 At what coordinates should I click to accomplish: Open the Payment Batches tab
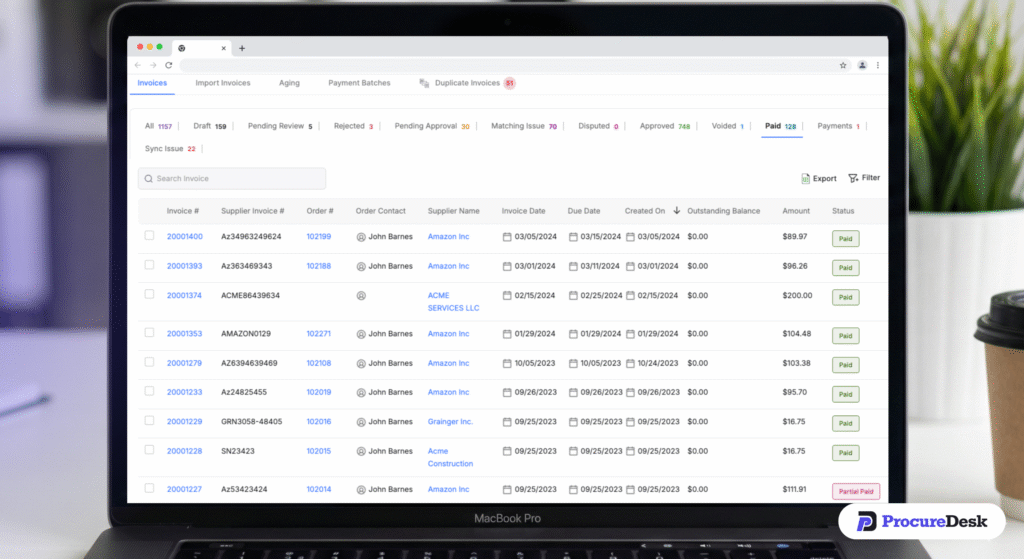359,83
